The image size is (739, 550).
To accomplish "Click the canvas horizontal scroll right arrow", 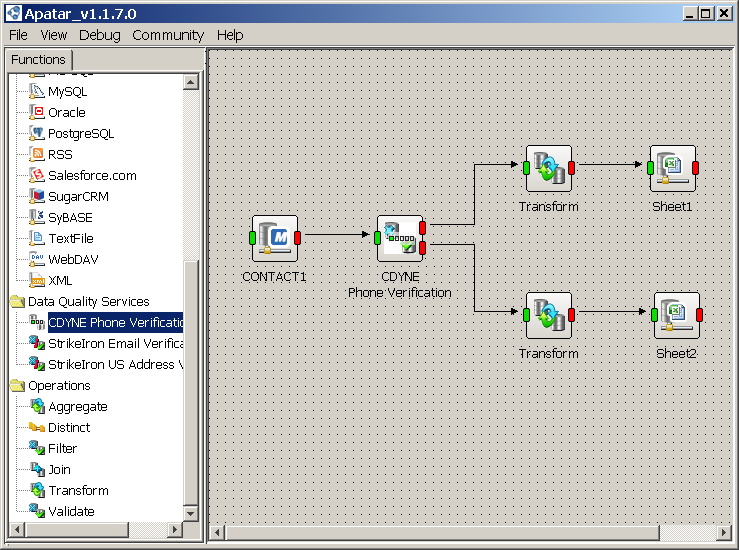I will click(724, 533).
